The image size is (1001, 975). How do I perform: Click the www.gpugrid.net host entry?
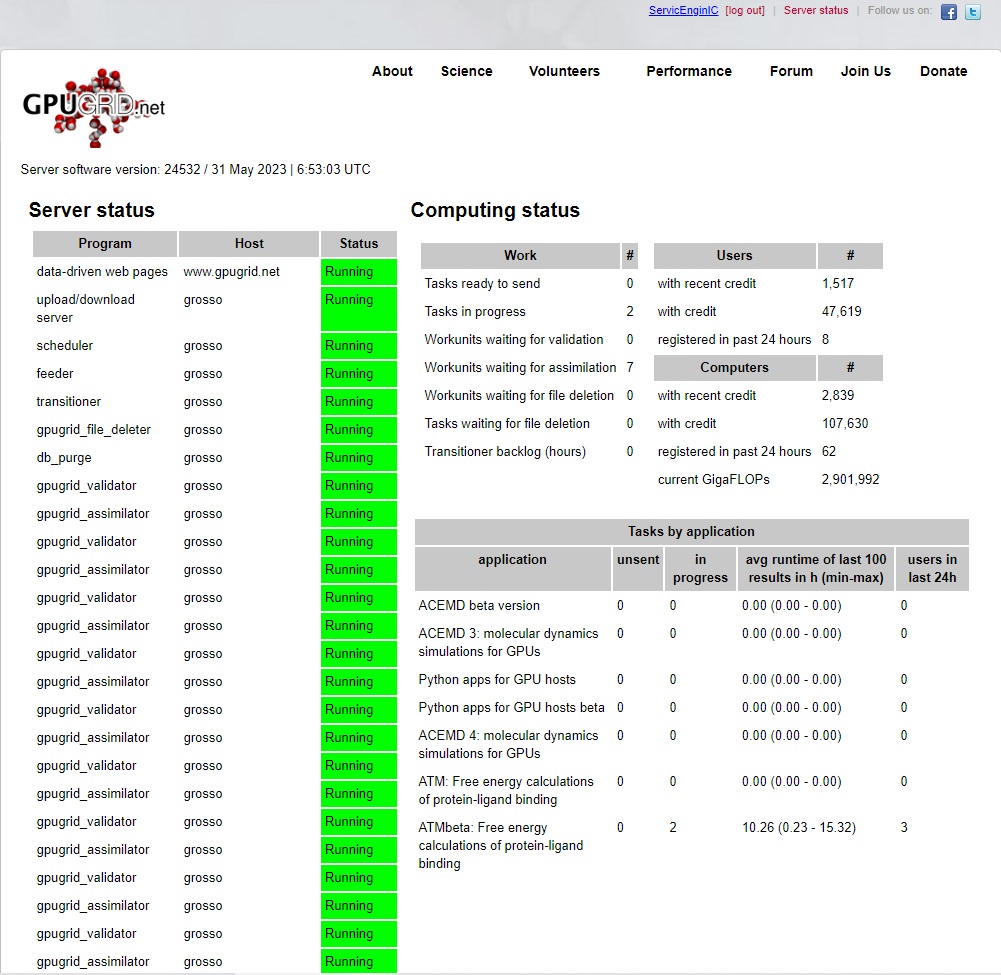tap(231, 272)
